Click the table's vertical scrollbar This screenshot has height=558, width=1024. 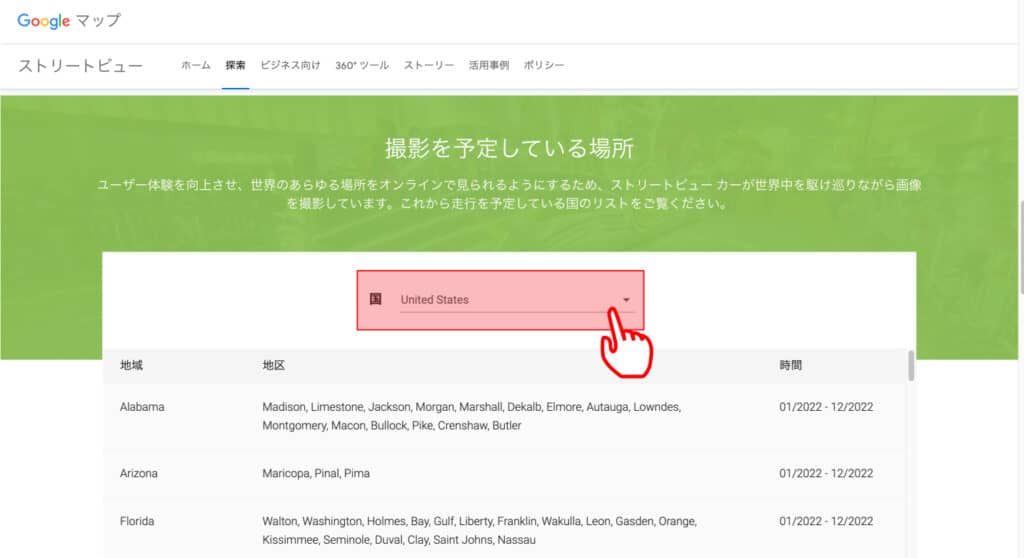tap(911, 366)
